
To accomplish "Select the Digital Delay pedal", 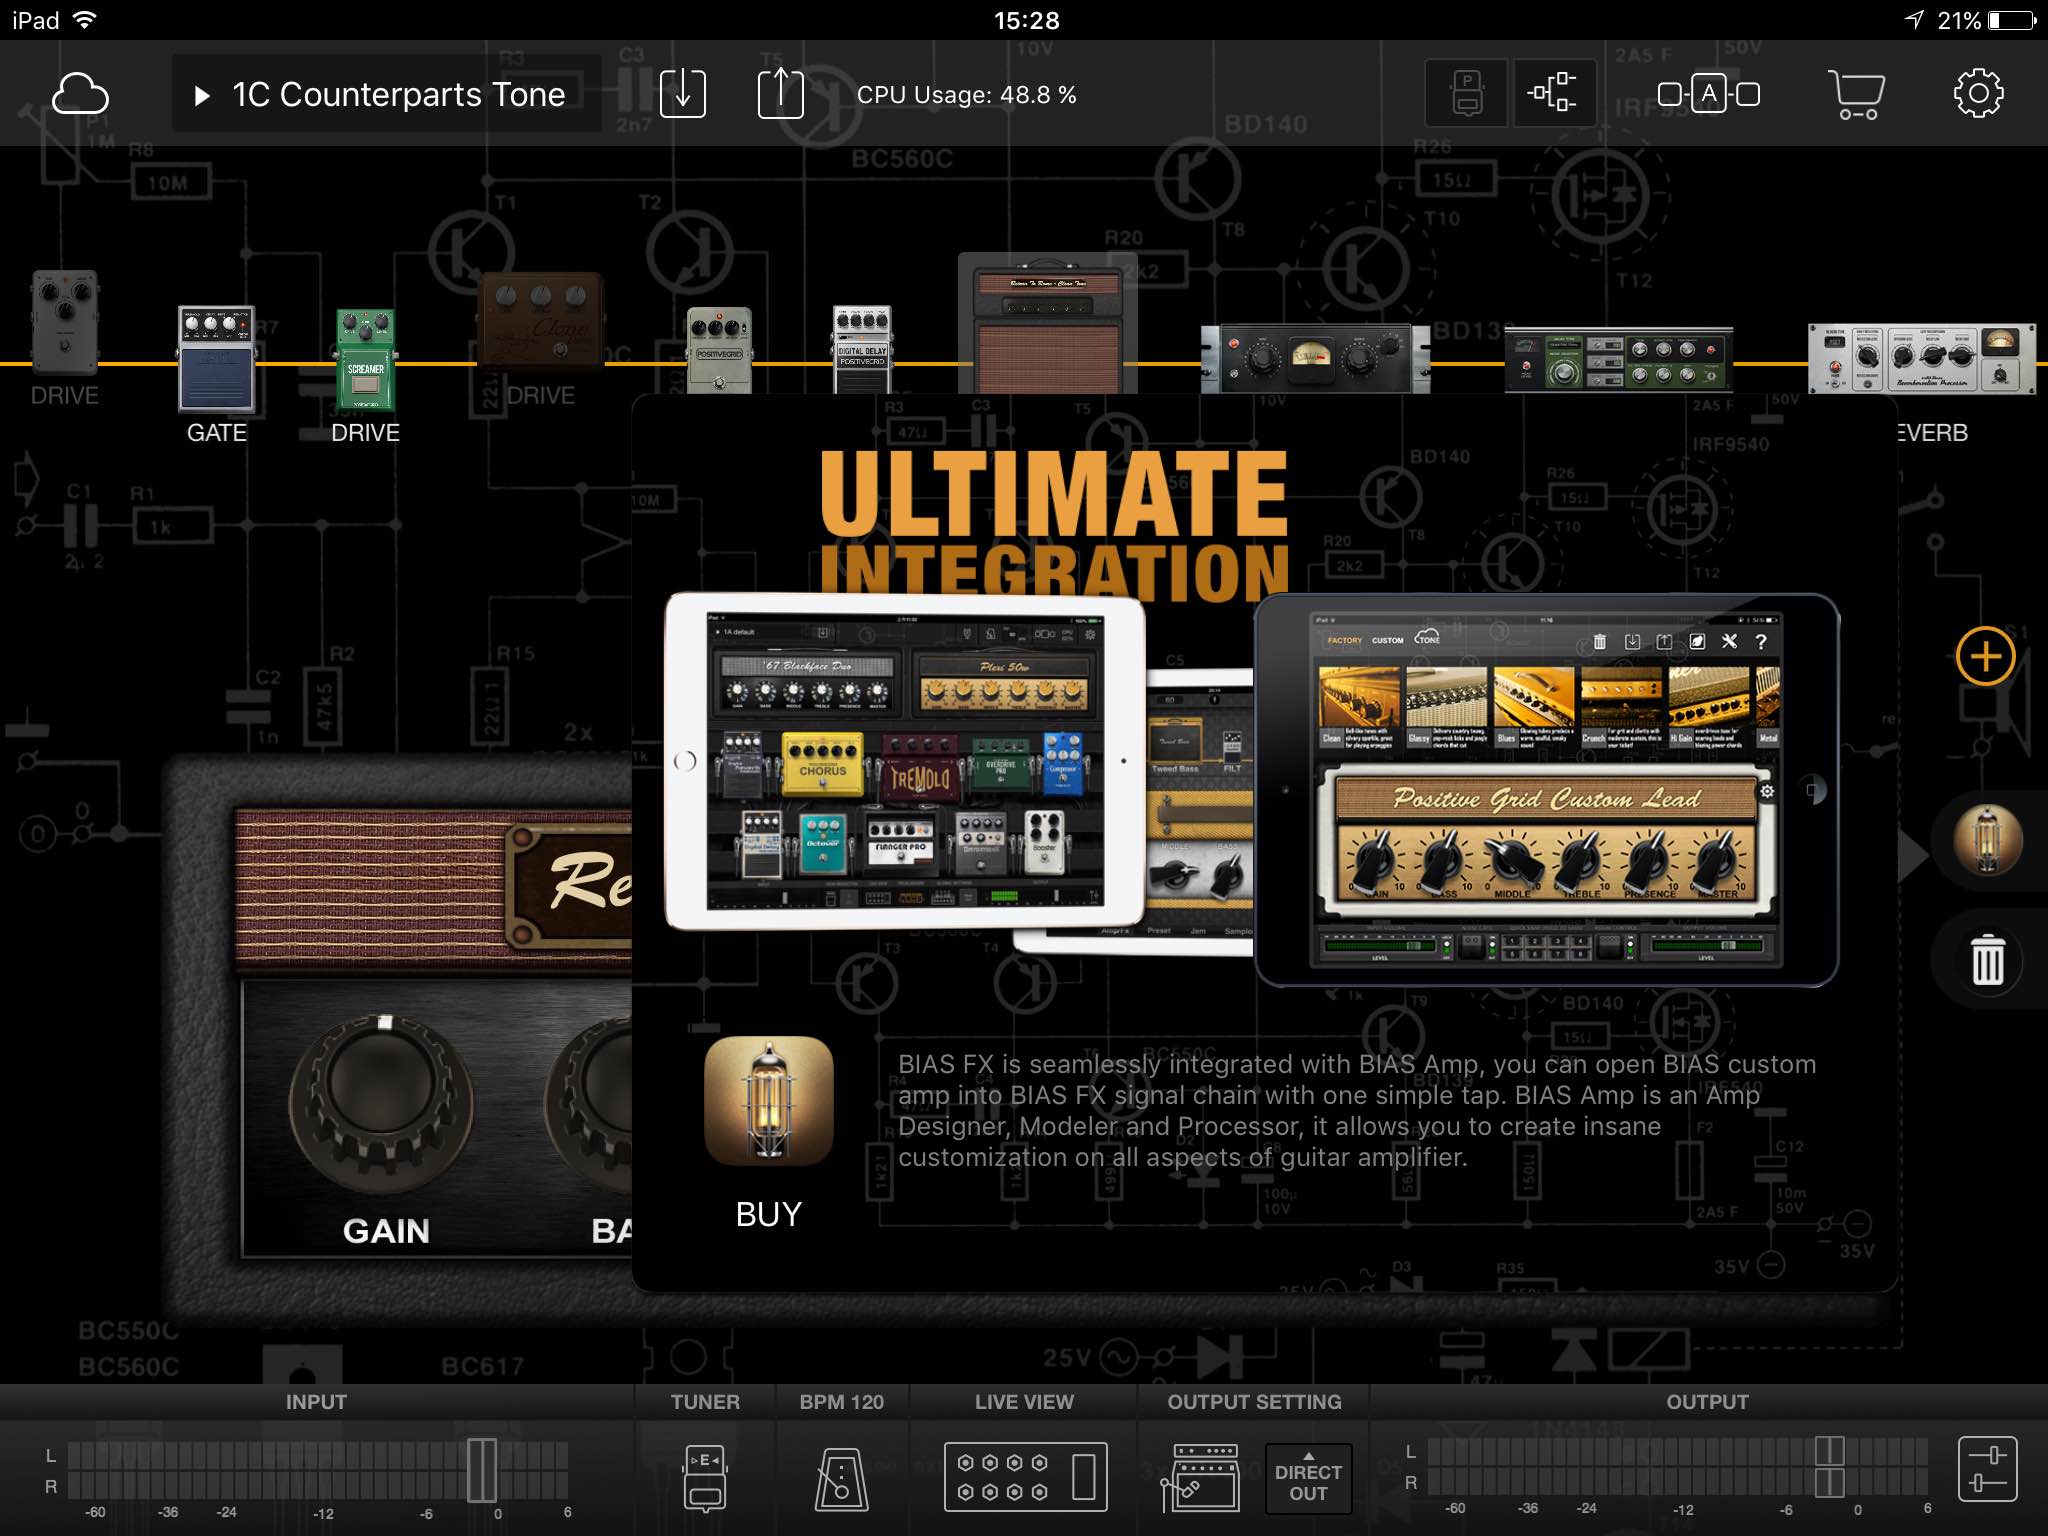I will pos(862,350).
